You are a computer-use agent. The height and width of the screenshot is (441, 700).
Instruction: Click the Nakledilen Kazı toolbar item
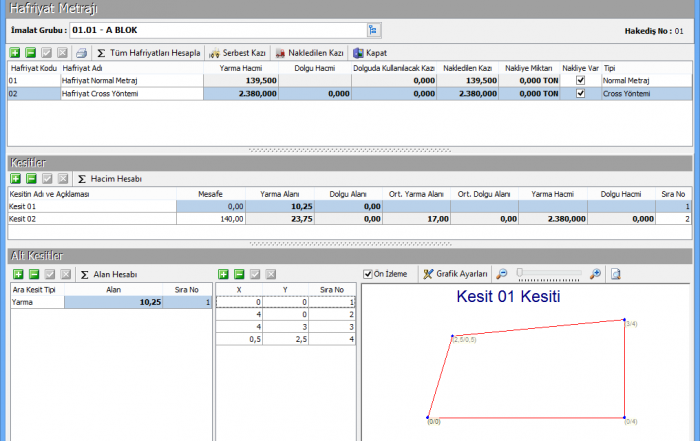pos(309,52)
